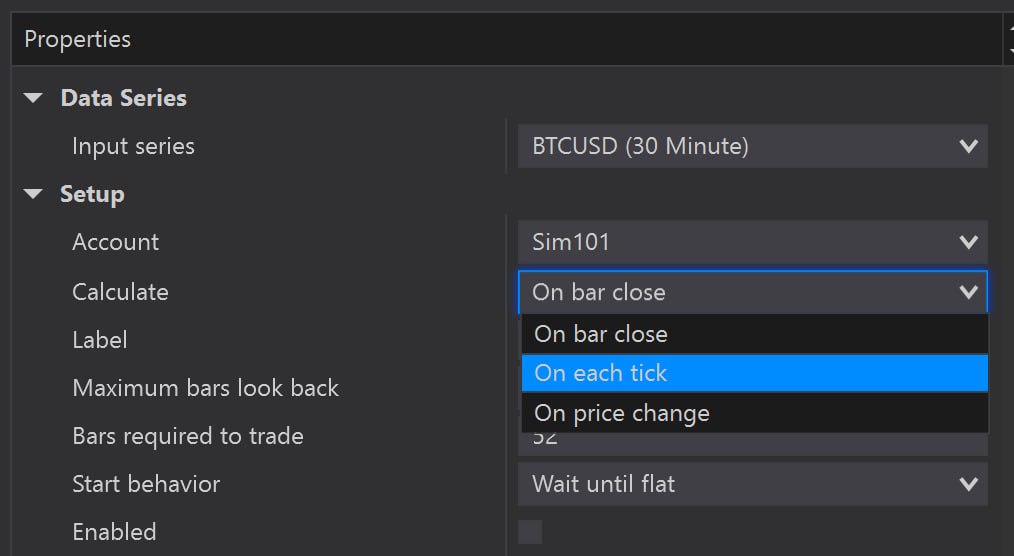Screen dimensions: 1014x556
Task: Choose 'On each tick' option
Action: [754, 373]
